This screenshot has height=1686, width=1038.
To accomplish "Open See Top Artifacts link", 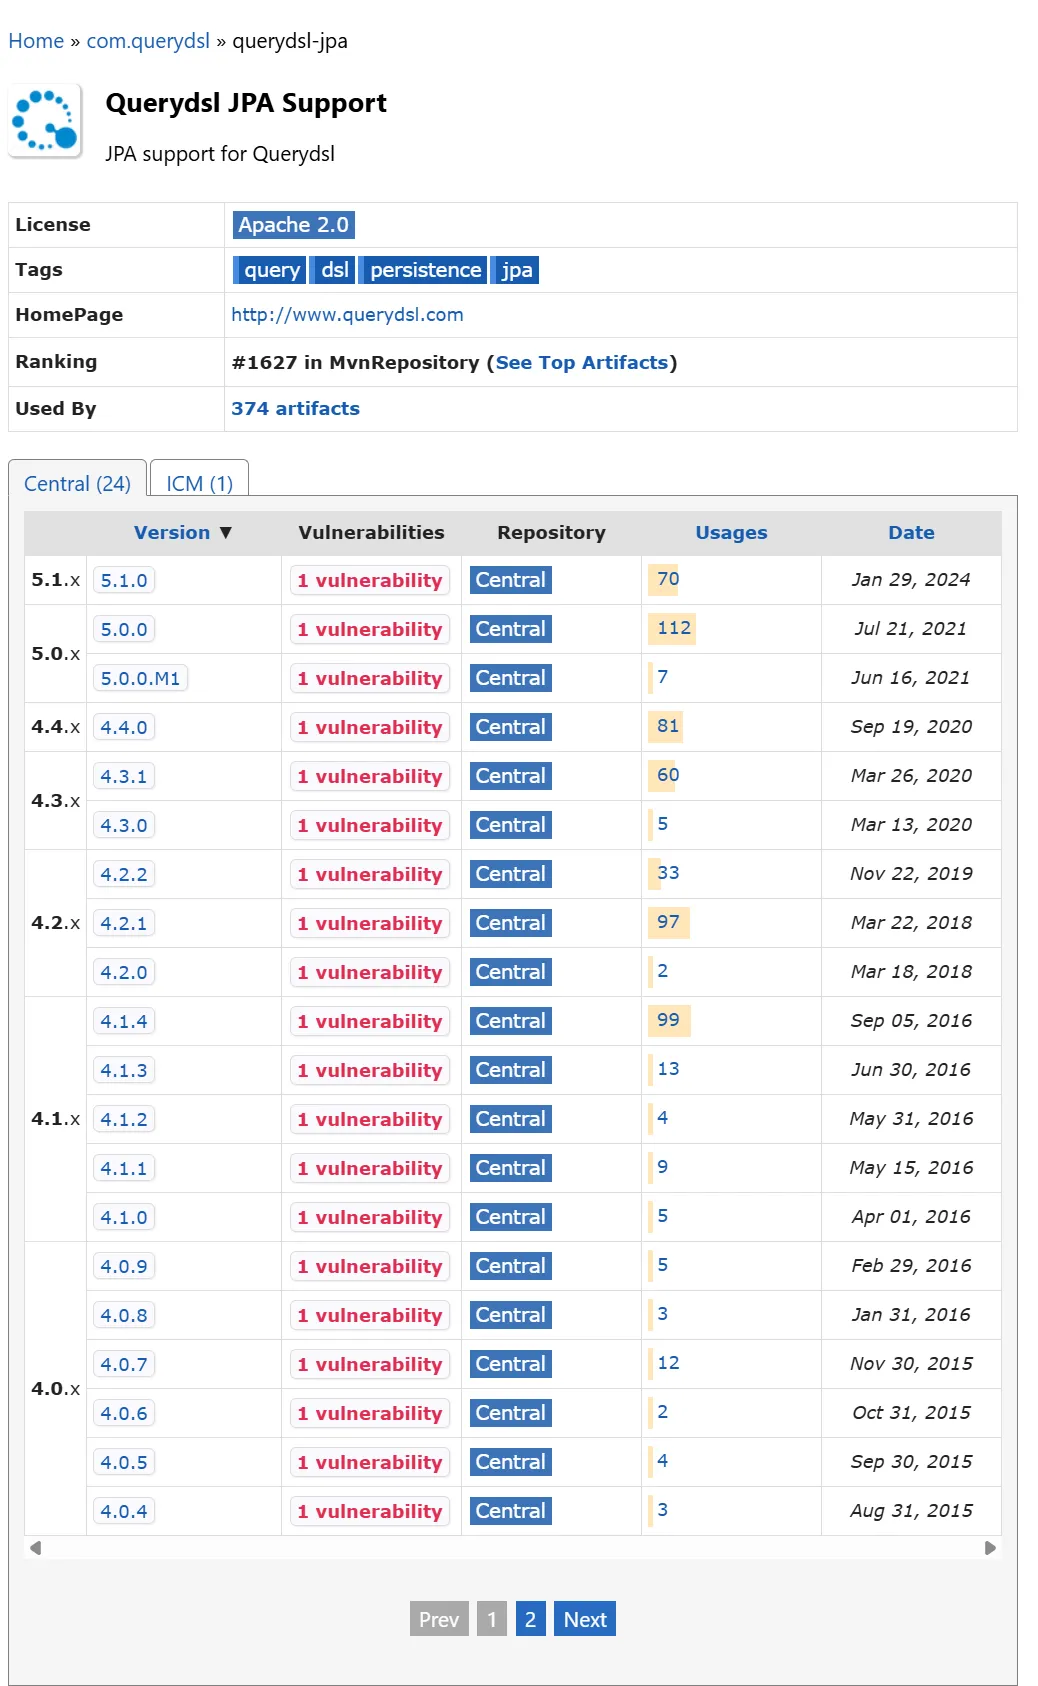I will click(581, 363).
